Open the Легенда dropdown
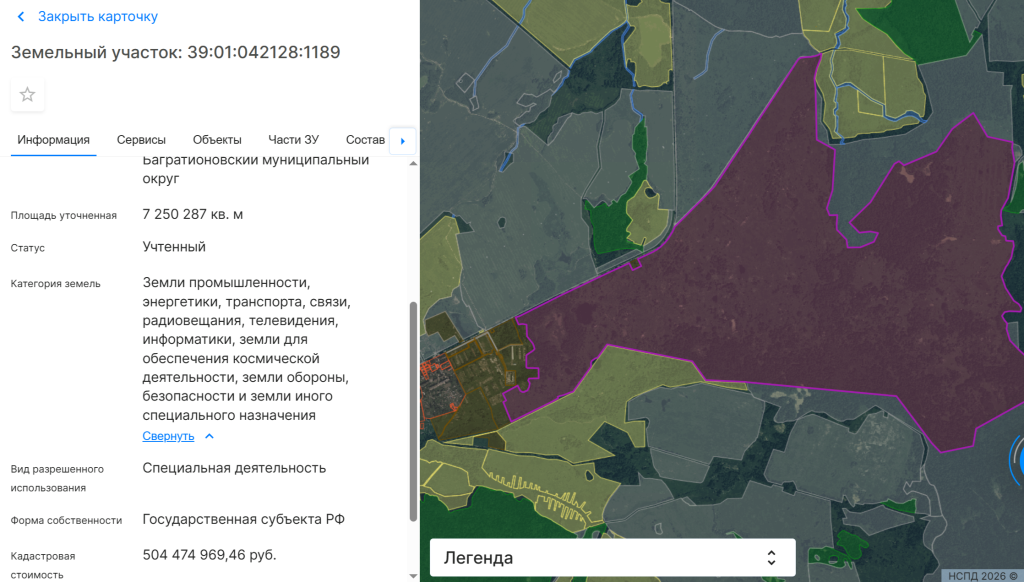1024x582 pixels. tap(612, 558)
